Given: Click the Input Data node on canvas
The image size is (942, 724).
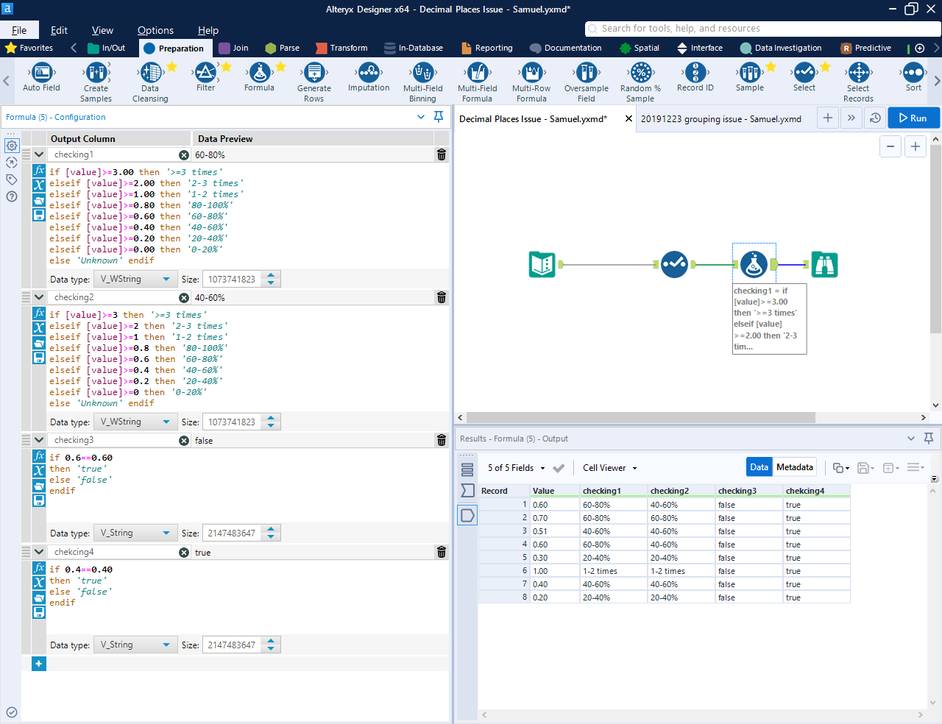Looking at the screenshot, I should tap(542, 264).
